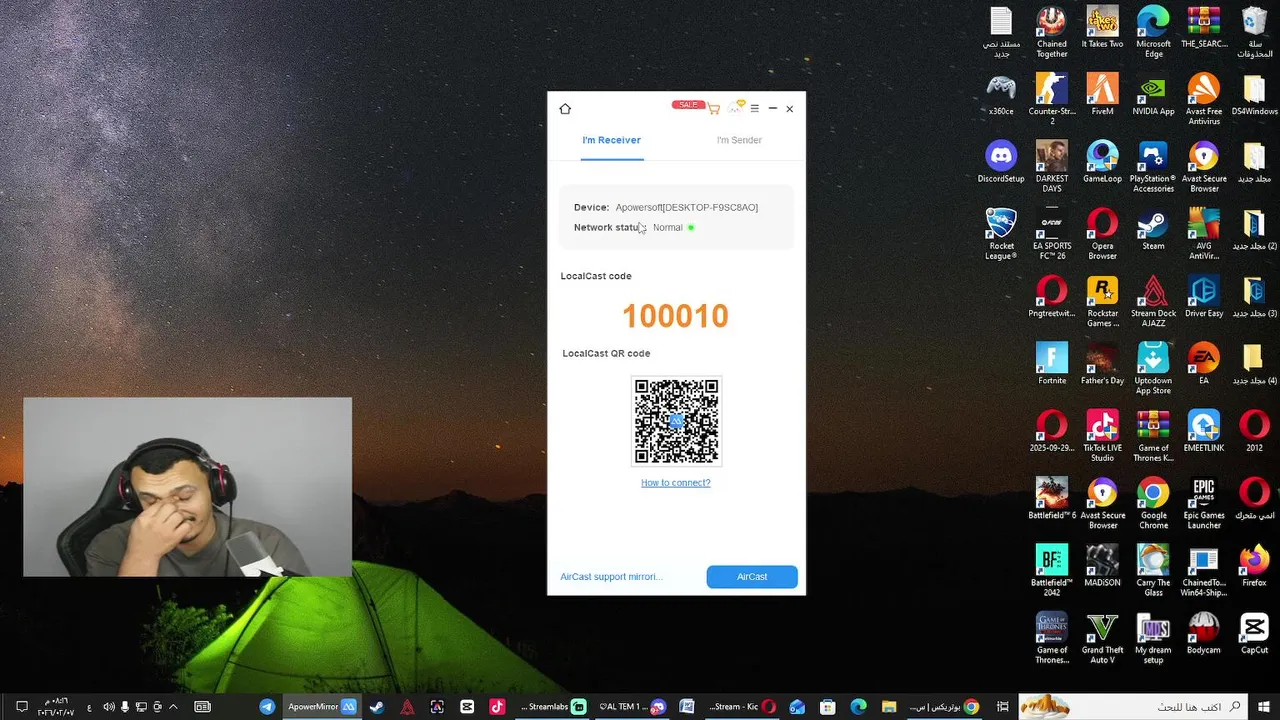Open the SALE shopping cart
The width and height of the screenshot is (1280, 720).
tap(713, 108)
